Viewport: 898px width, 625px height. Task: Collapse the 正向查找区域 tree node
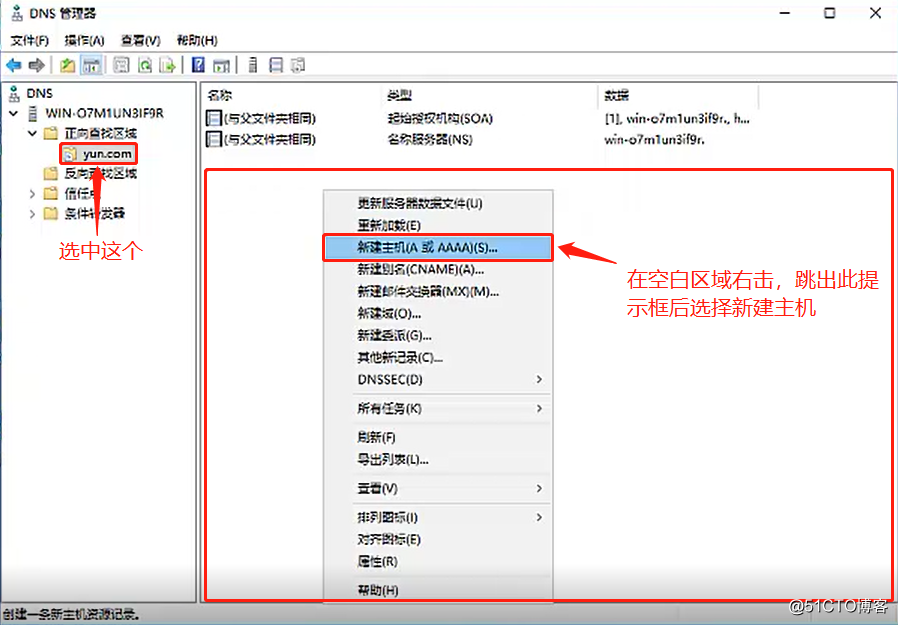click(x=32, y=133)
